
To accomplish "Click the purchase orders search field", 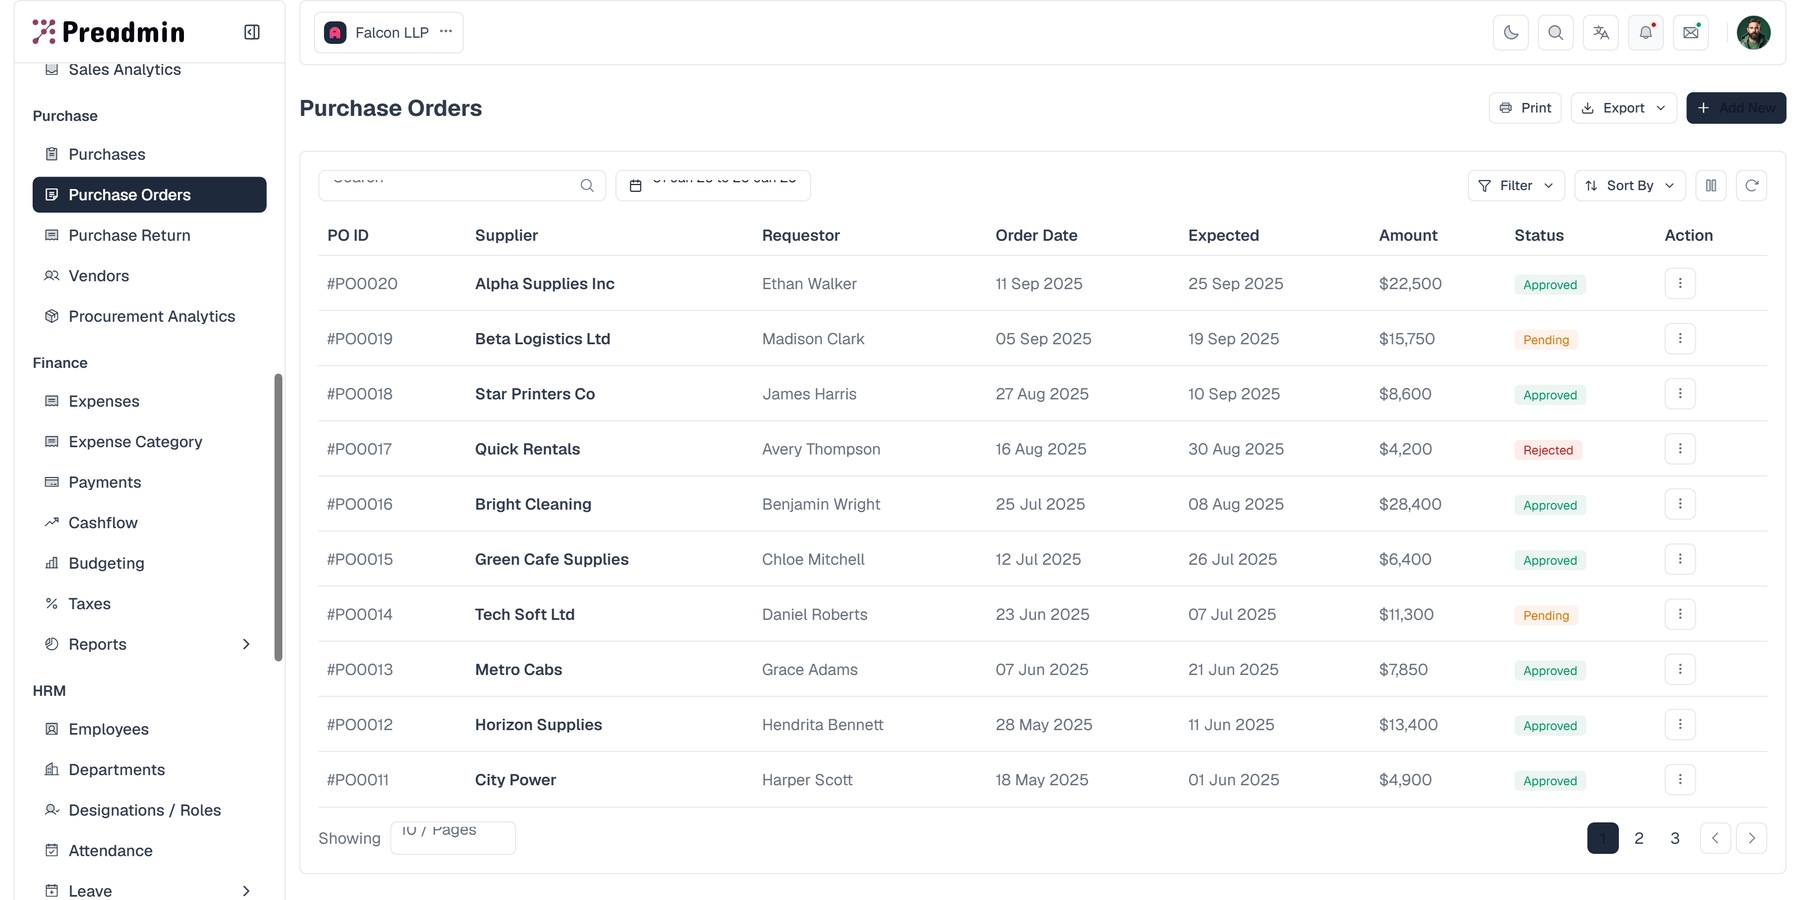I will click(462, 185).
